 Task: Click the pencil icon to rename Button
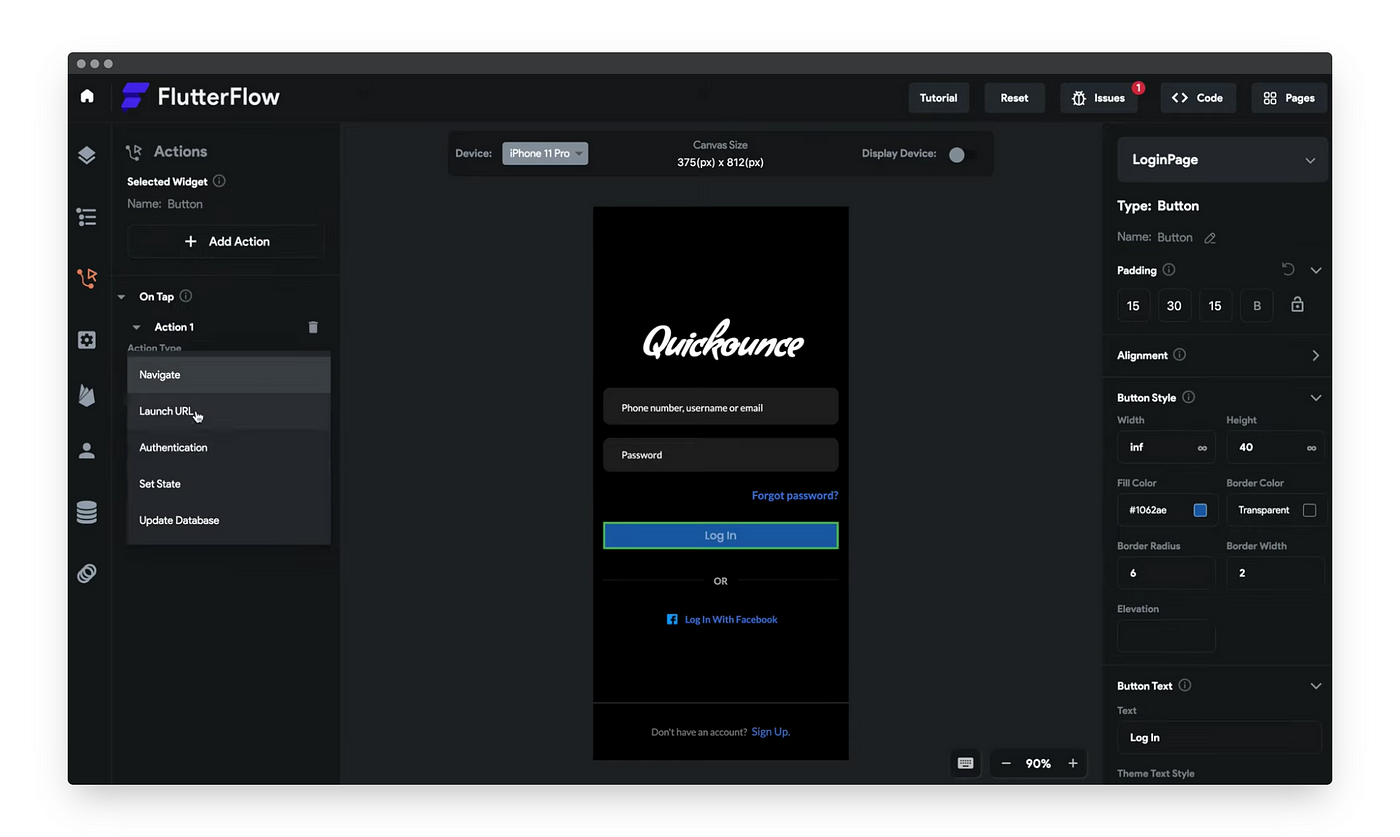coord(1210,238)
